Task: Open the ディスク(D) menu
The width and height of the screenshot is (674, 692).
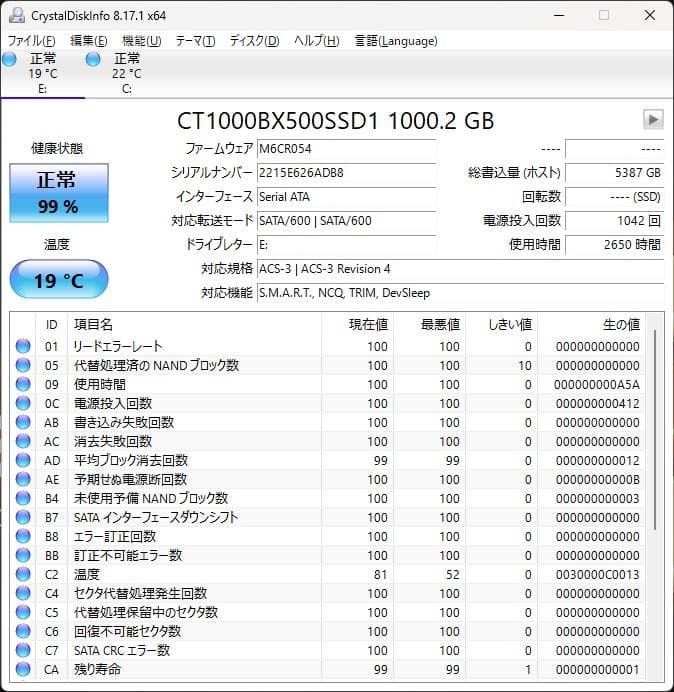Action: pos(254,41)
